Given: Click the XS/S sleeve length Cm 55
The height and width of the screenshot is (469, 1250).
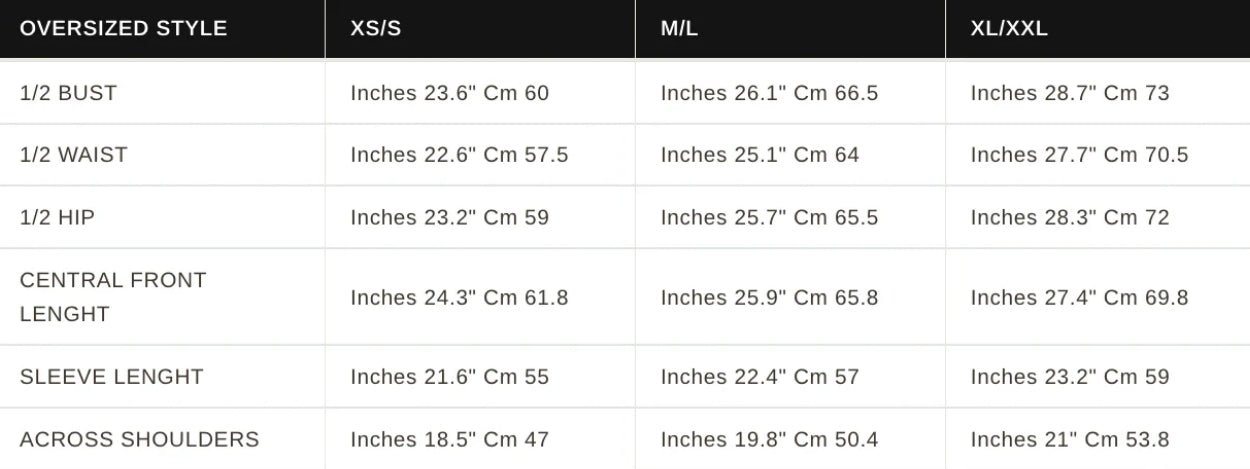Looking at the screenshot, I should point(516,377).
